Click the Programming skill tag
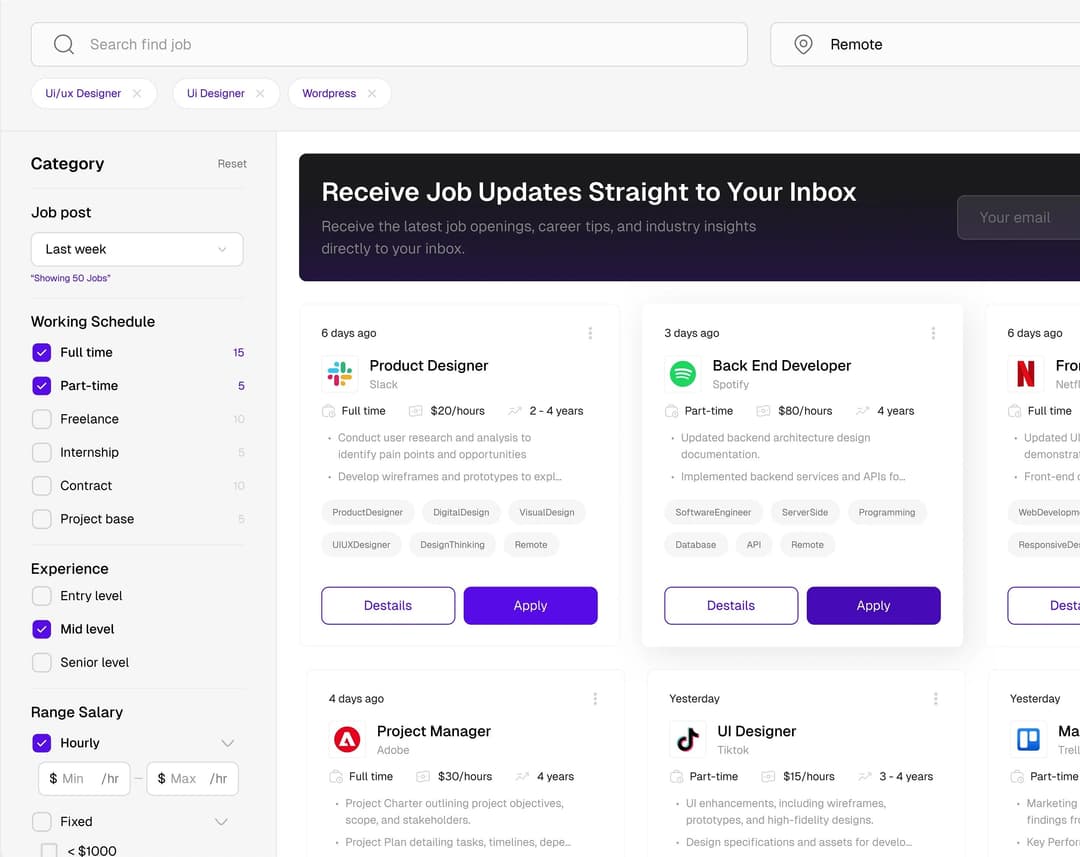The width and height of the screenshot is (1080, 857). click(887, 513)
